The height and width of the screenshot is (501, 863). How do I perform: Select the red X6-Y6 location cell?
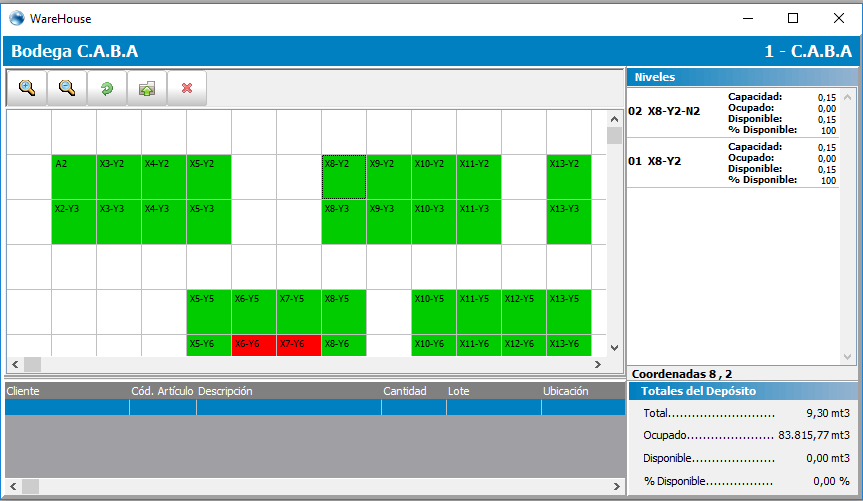coord(254,345)
